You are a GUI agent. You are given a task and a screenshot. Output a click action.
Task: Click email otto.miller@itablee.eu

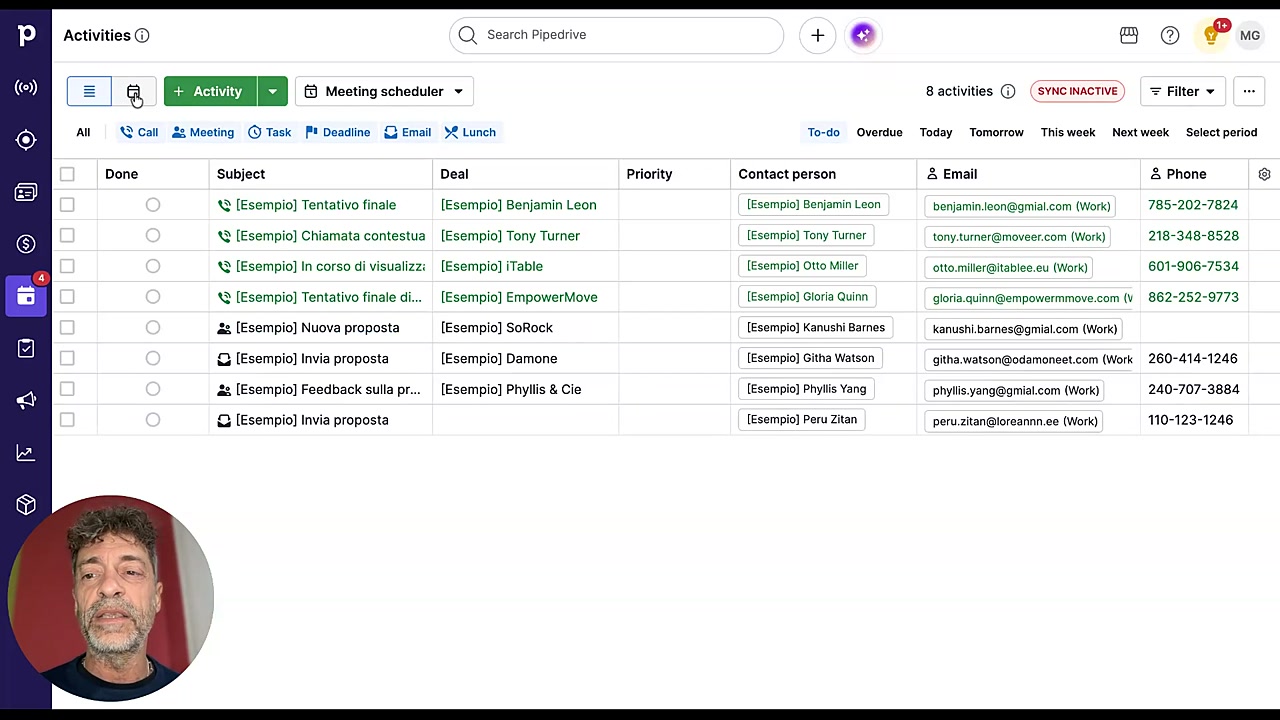pos(1010,267)
